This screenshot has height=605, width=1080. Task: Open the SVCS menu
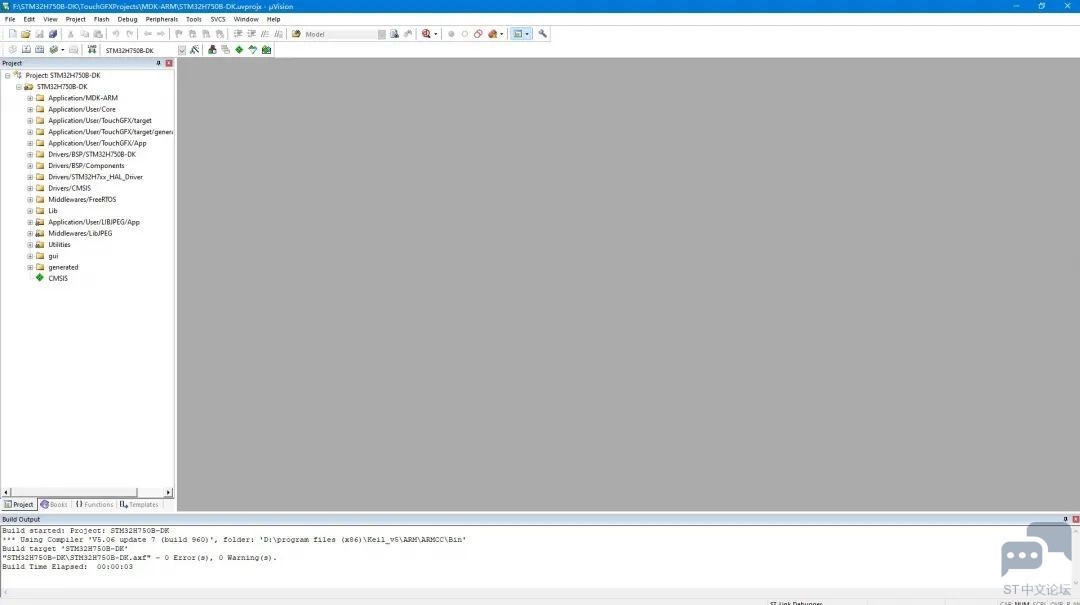[x=218, y=19]
